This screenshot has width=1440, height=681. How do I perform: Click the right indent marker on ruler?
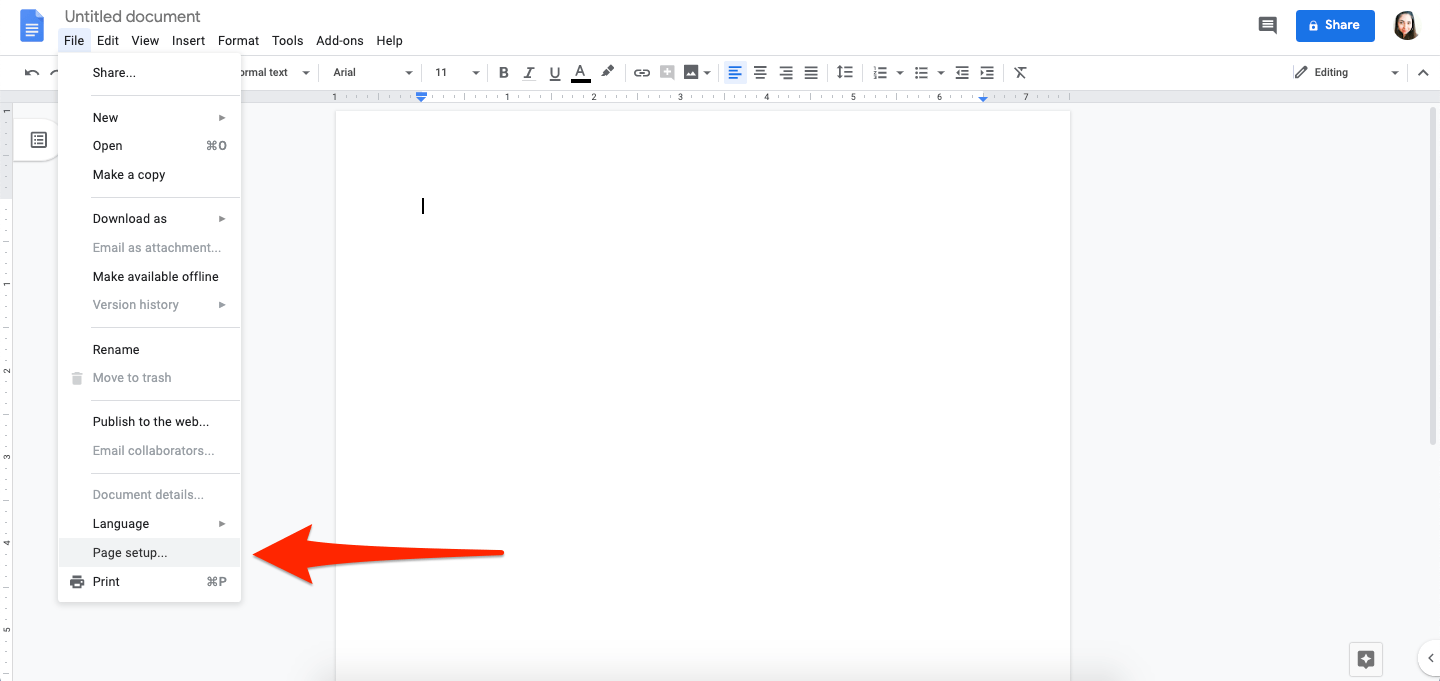984,98
